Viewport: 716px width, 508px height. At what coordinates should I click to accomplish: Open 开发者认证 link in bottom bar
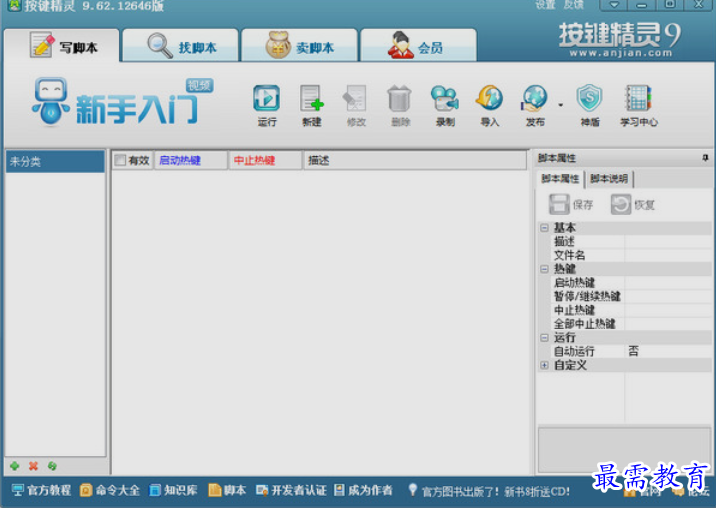[291, 490]
